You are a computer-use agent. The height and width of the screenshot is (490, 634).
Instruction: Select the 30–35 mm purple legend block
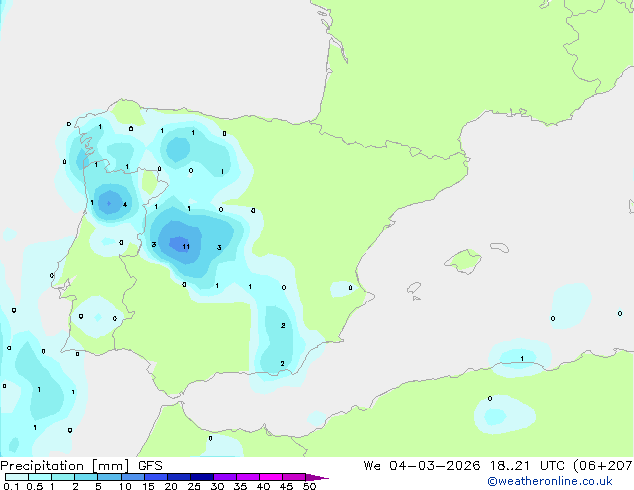[225, 477]
